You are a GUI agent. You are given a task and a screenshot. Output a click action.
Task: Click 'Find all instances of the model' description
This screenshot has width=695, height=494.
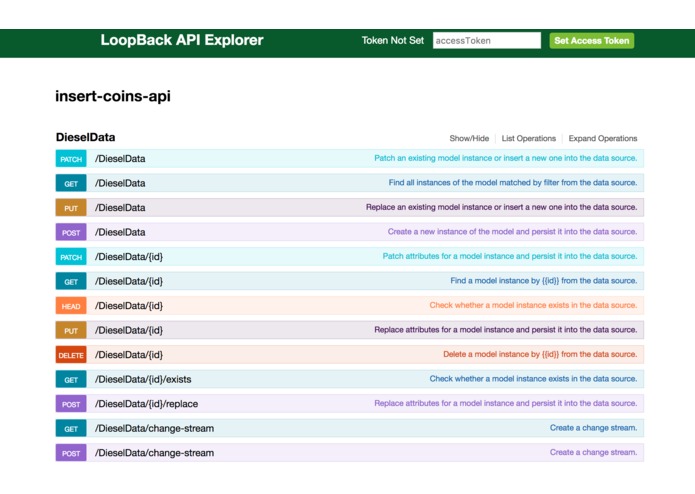point(513,183)
